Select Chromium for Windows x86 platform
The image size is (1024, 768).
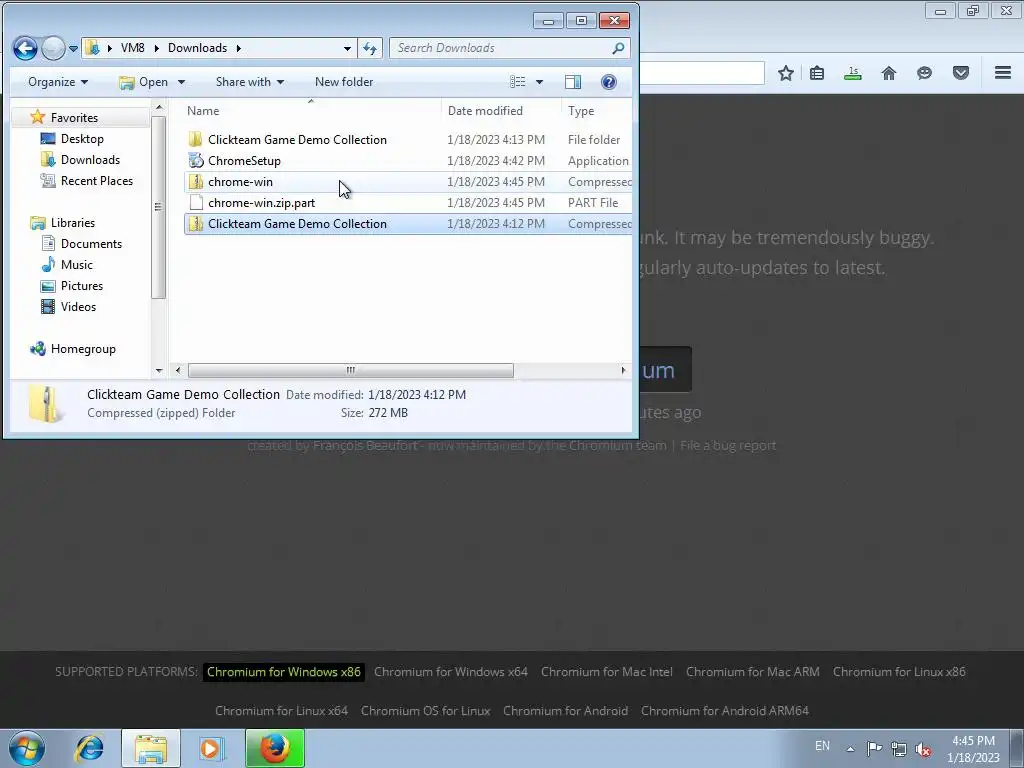tap(283, 671)
